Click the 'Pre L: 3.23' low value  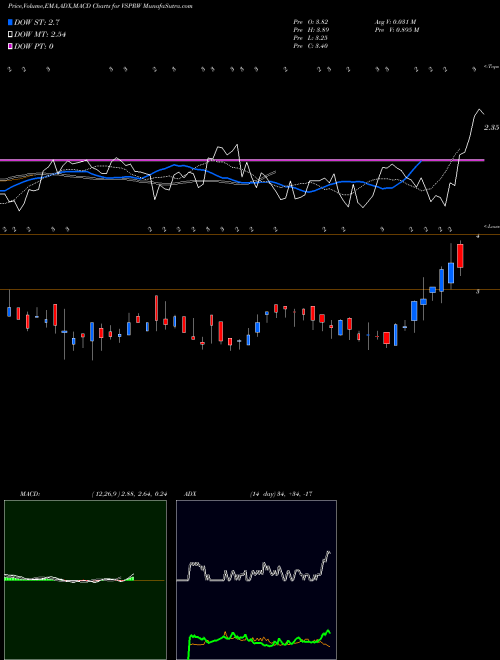311,38
